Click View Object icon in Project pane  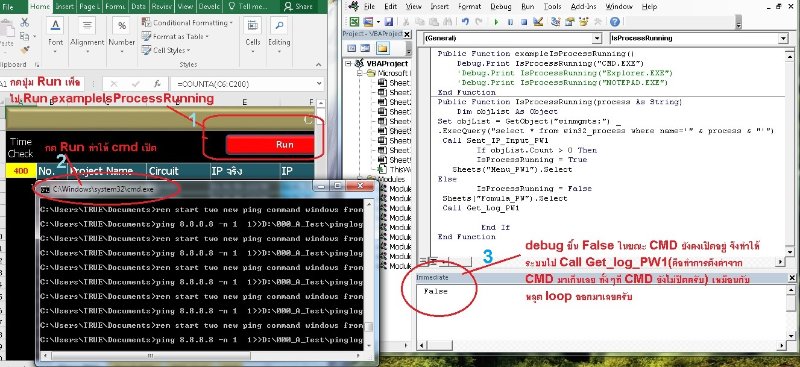pyautogui.click(x=365, y=48)
